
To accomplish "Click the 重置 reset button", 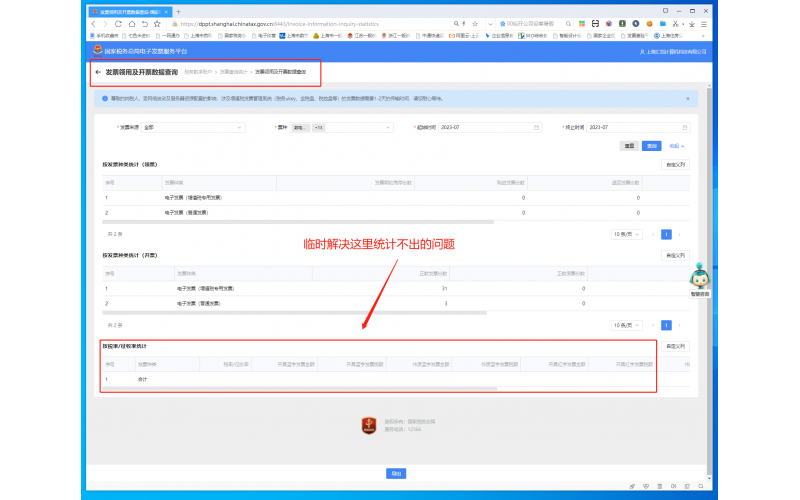I will (x=629, y=146).
